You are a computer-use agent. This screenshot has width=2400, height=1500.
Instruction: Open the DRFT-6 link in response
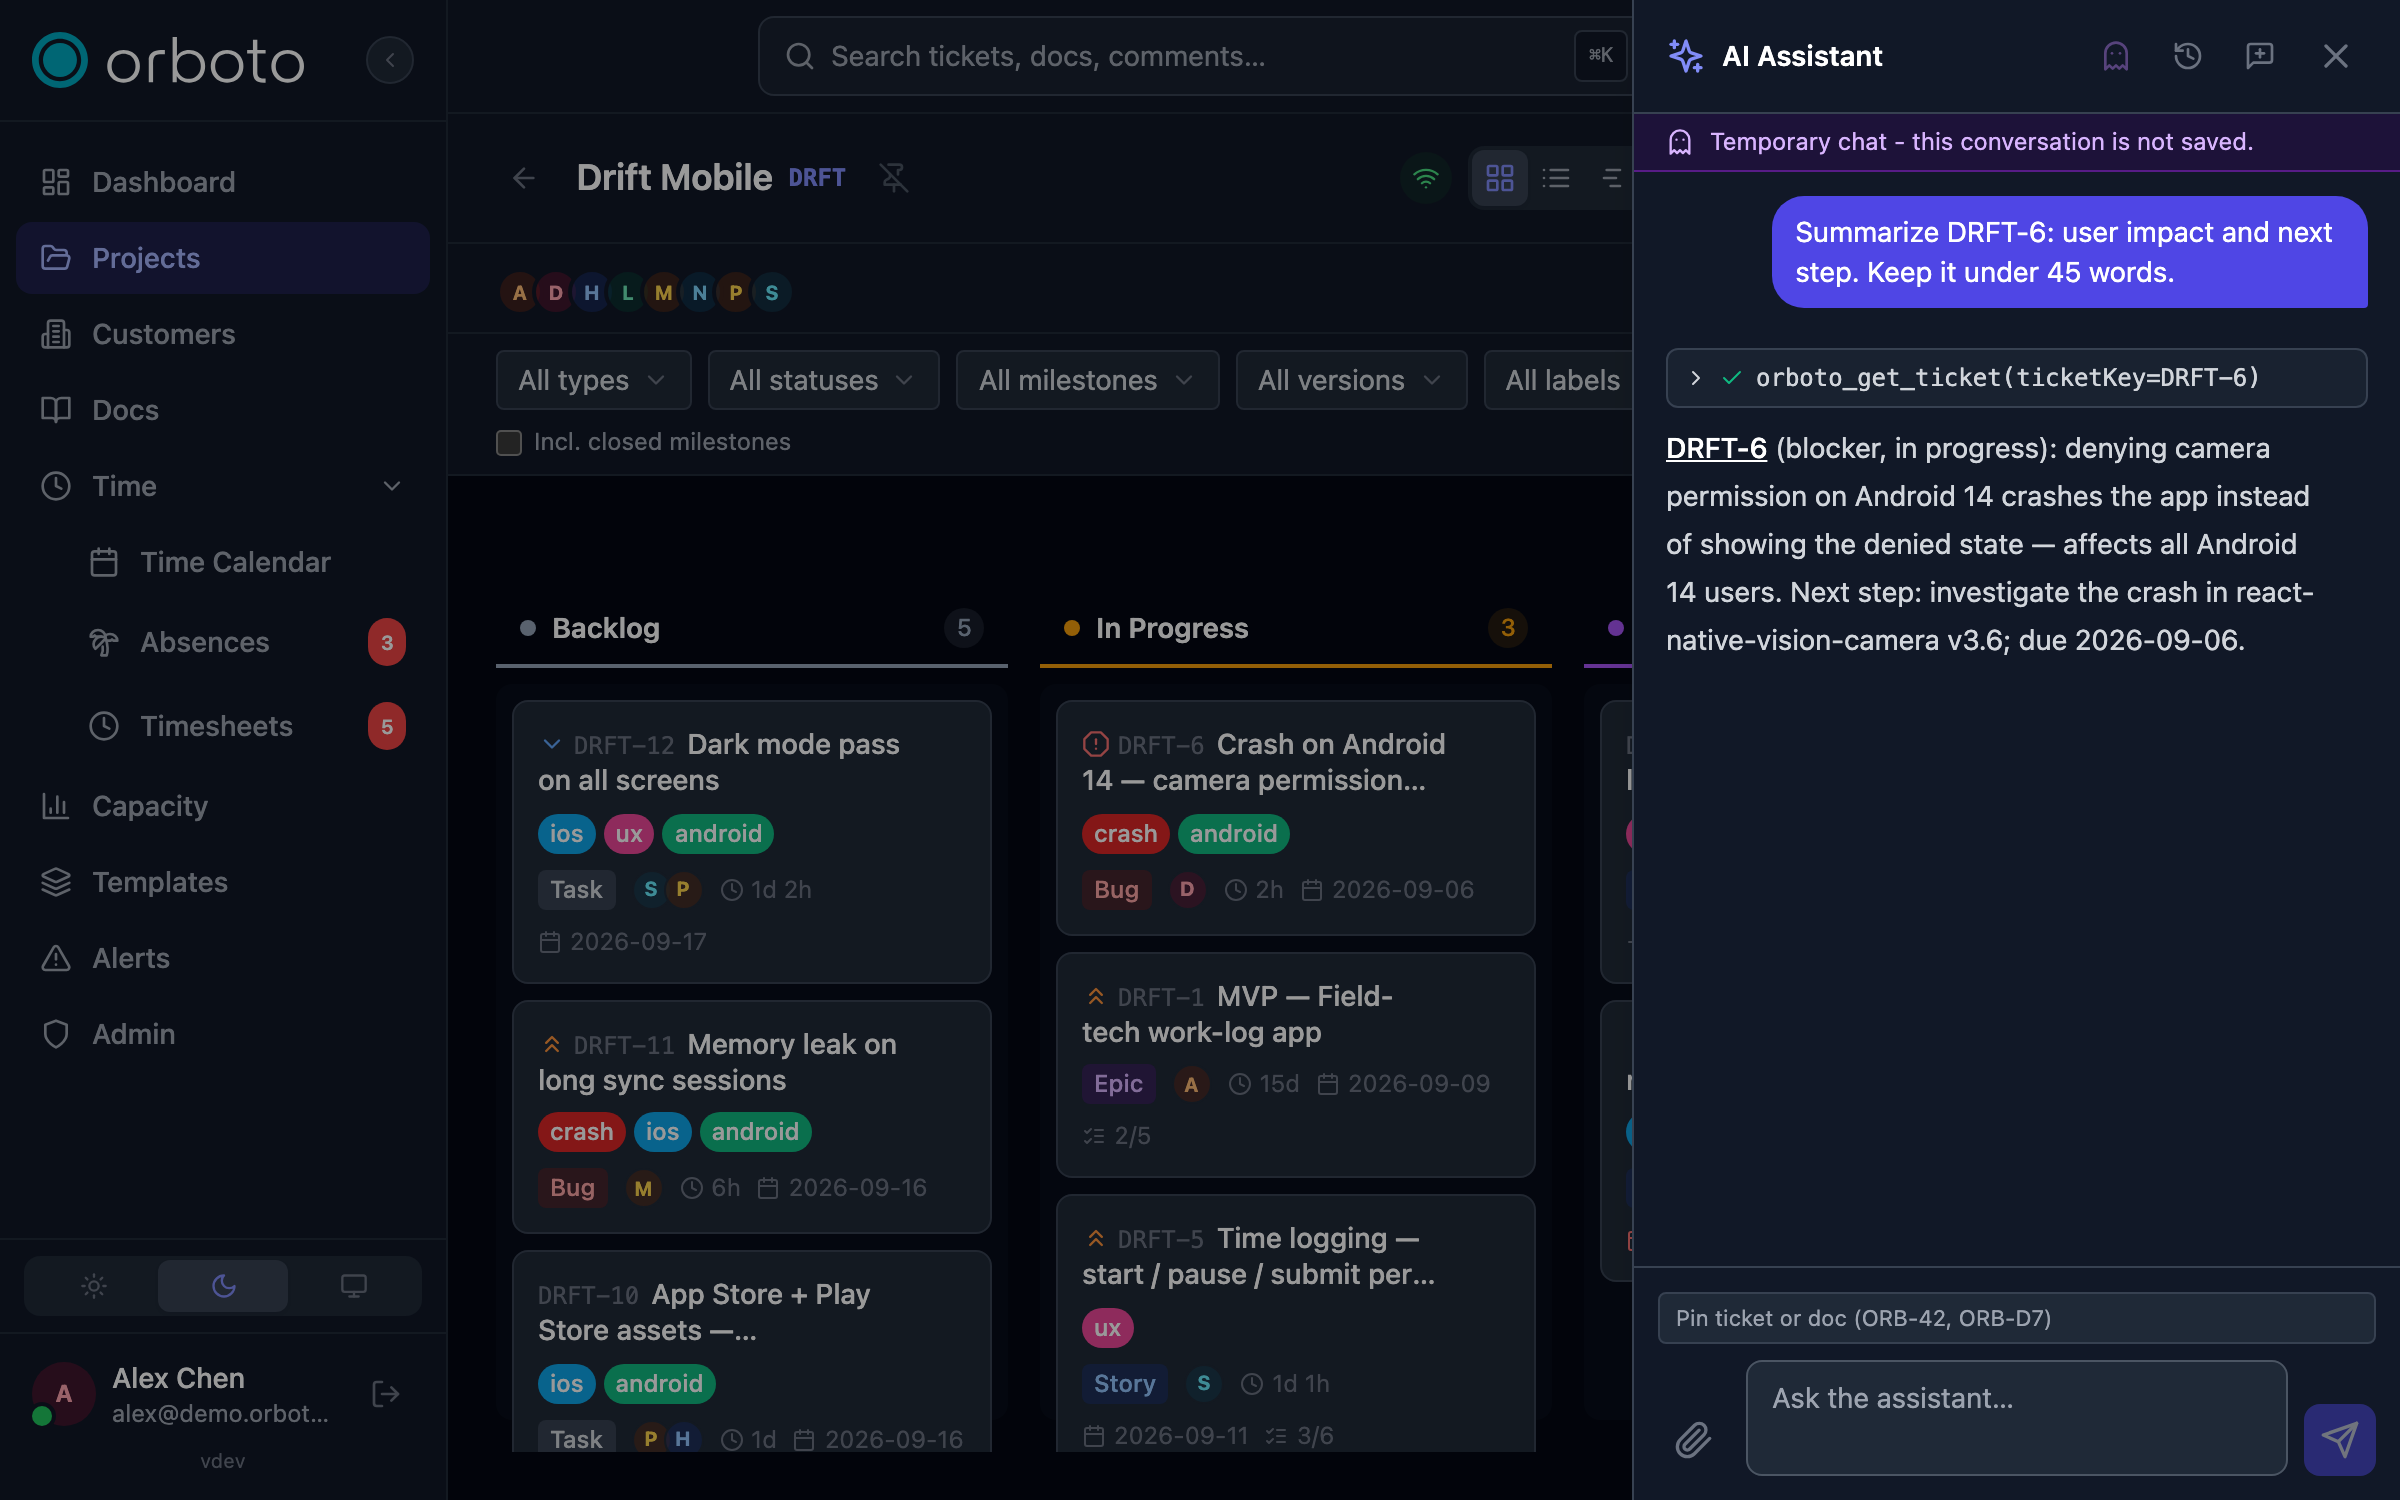(1716, 448)
